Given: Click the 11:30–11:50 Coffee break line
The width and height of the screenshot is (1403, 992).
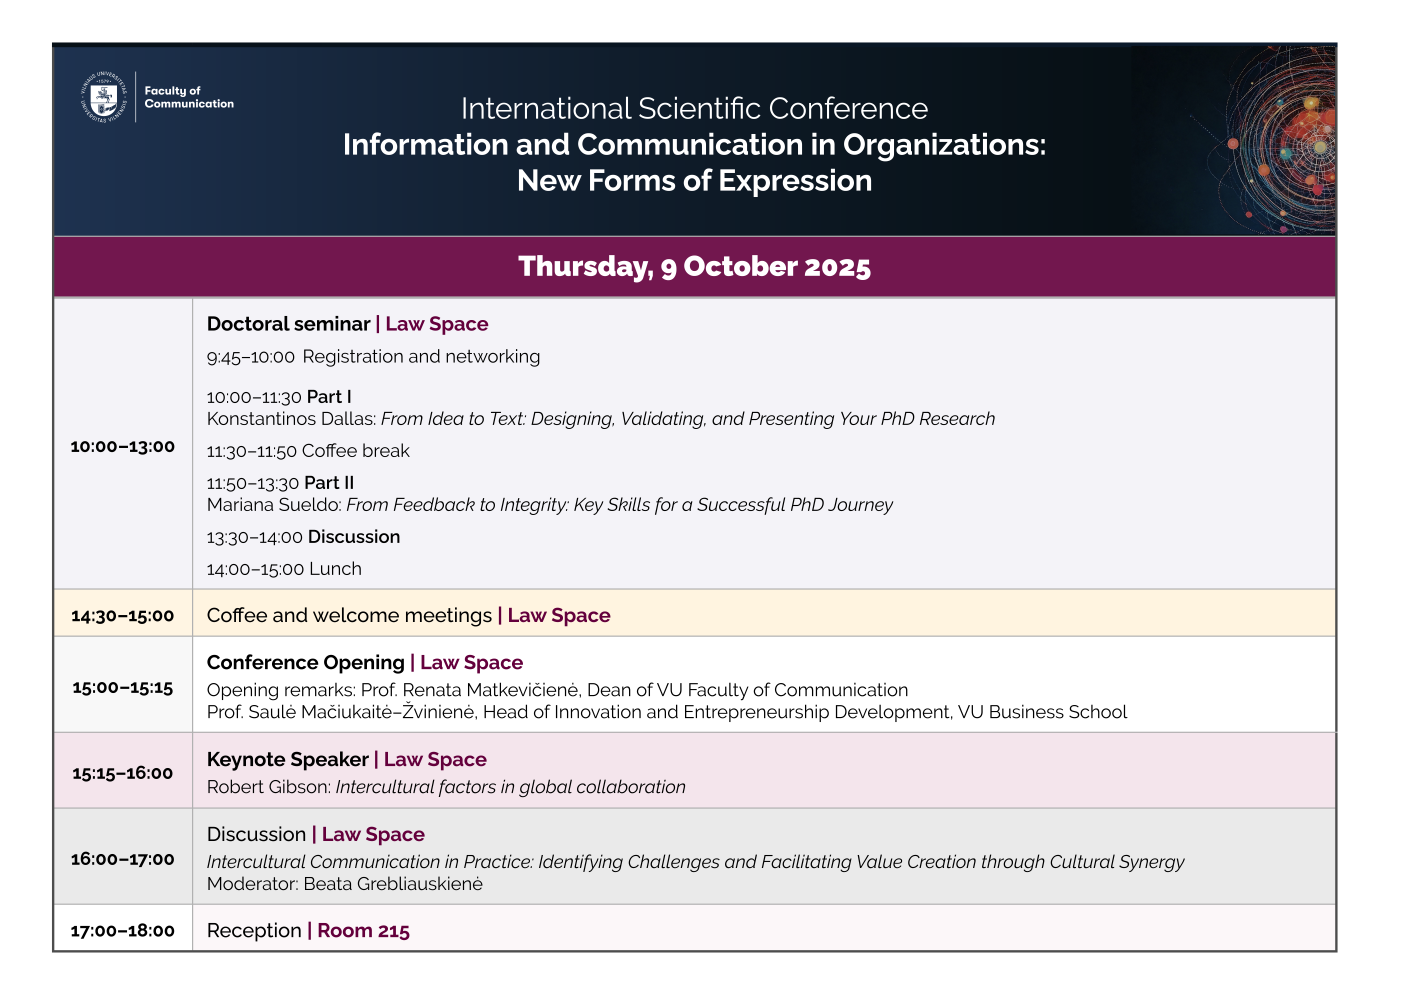Looking at the screenshot, I should coord(308,451).
